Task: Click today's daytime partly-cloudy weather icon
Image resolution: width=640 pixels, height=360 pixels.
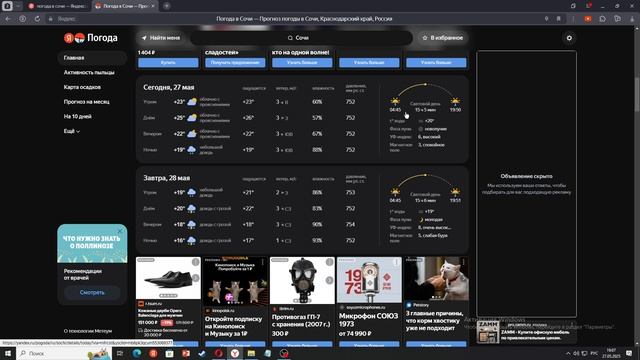Action: pos(192,118)
